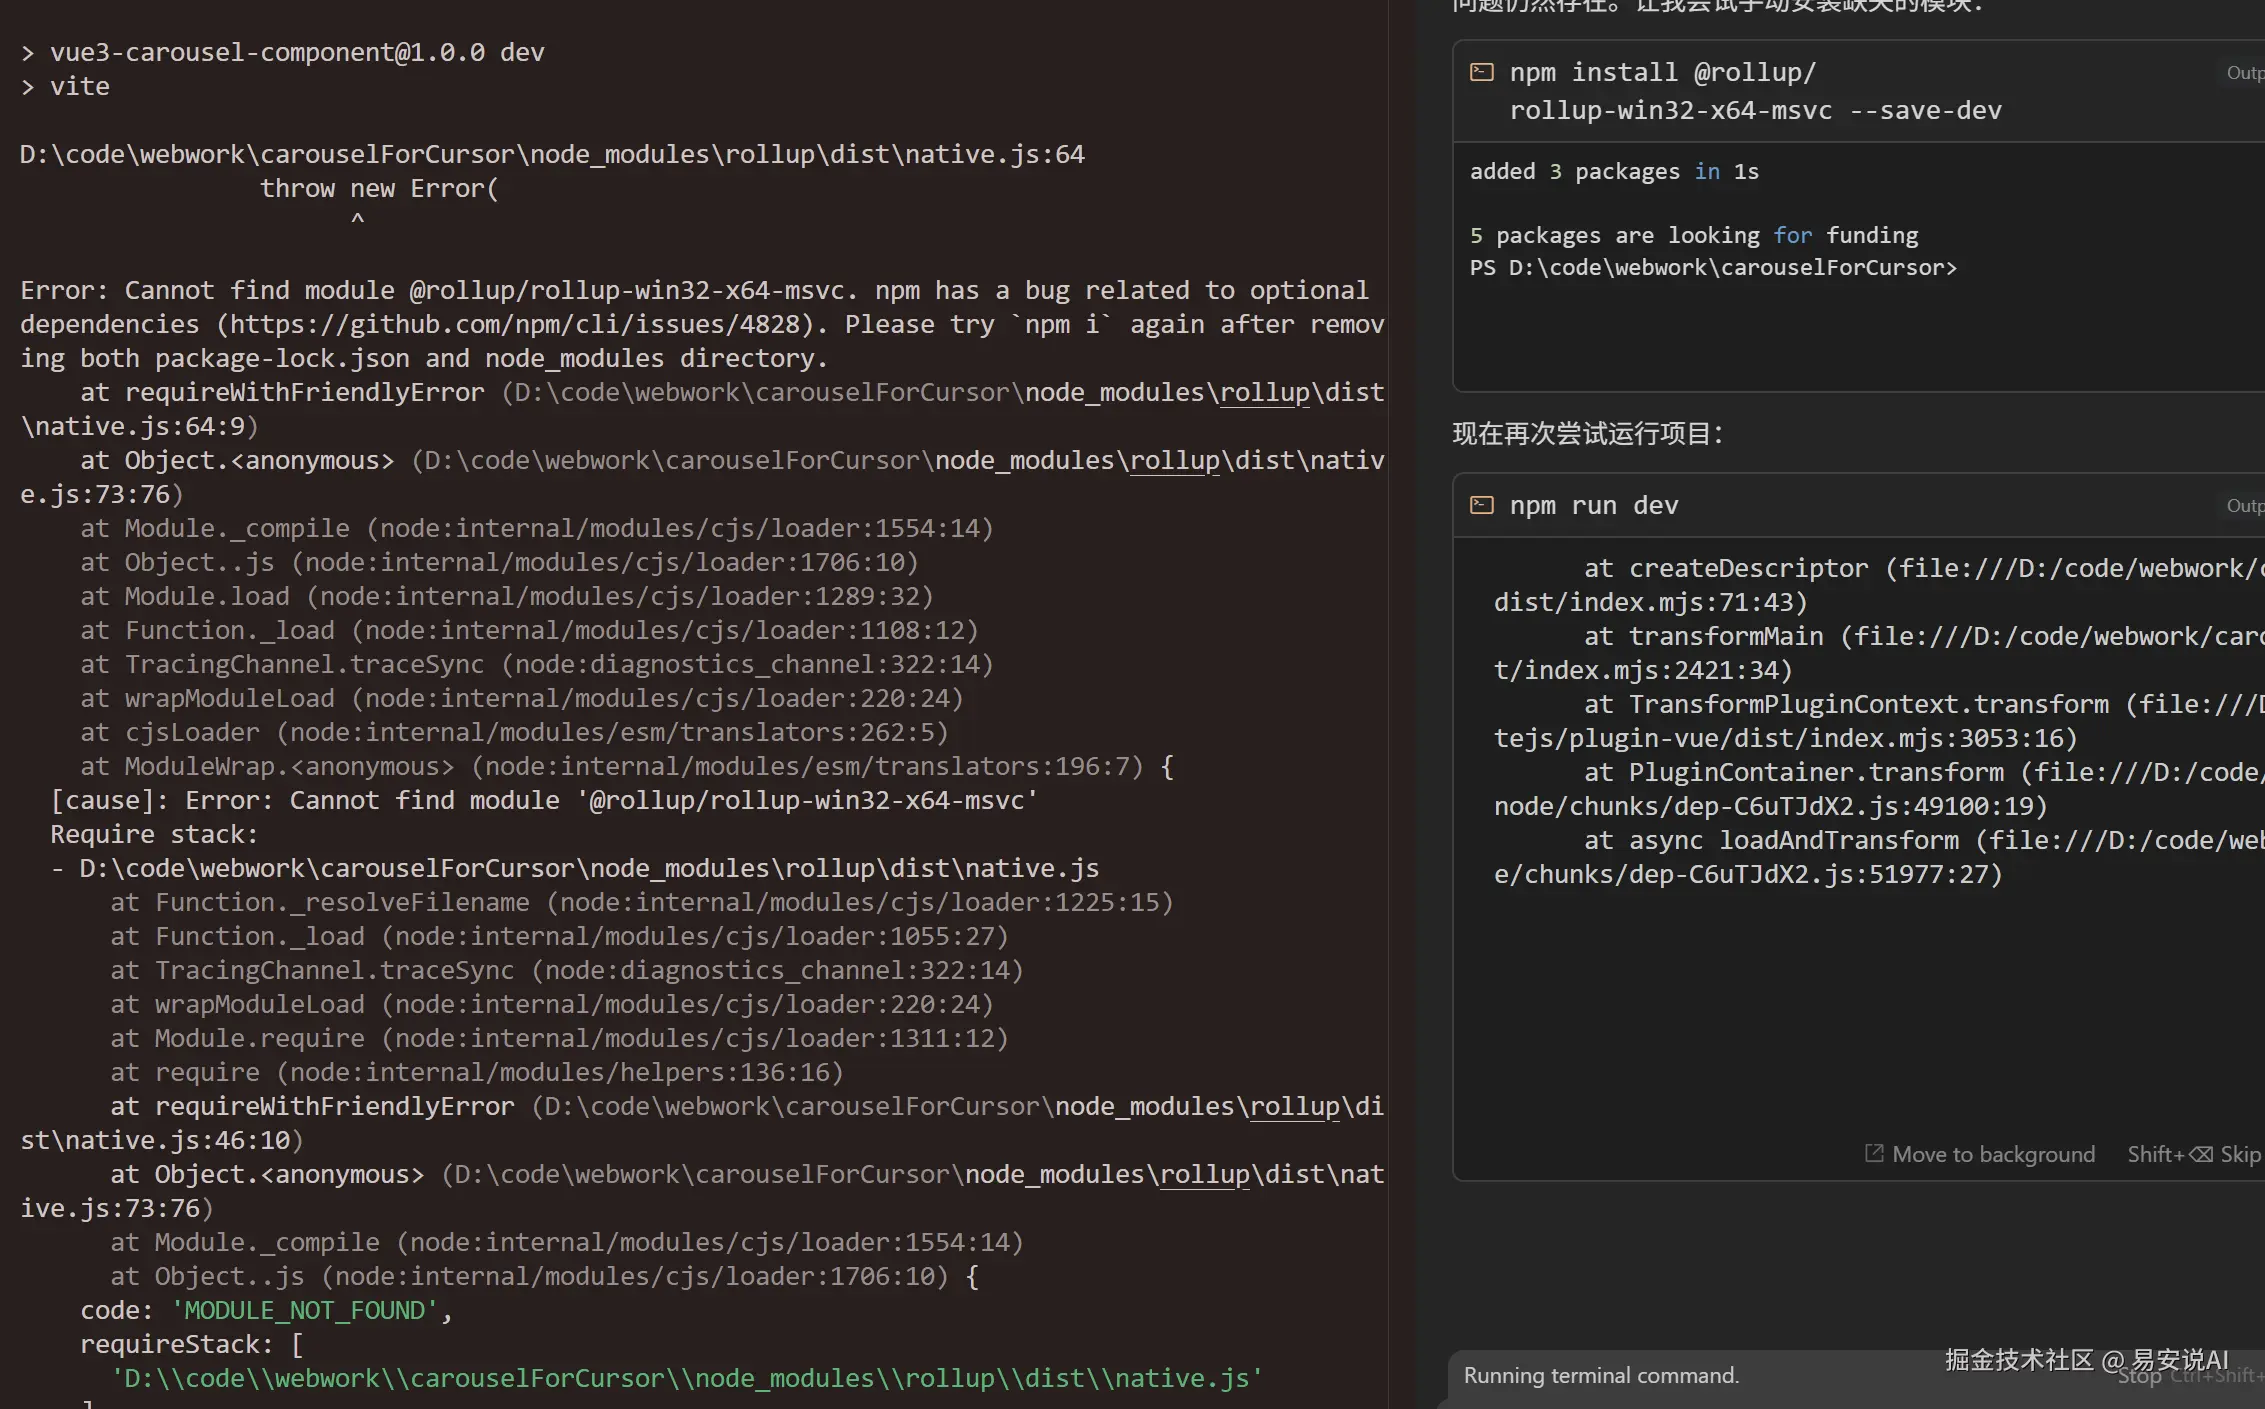The image size is (2265, 1409).
Task: Click underlined rollup in native.js:46:10 stack line
Action: (x=1294, y=1106)
